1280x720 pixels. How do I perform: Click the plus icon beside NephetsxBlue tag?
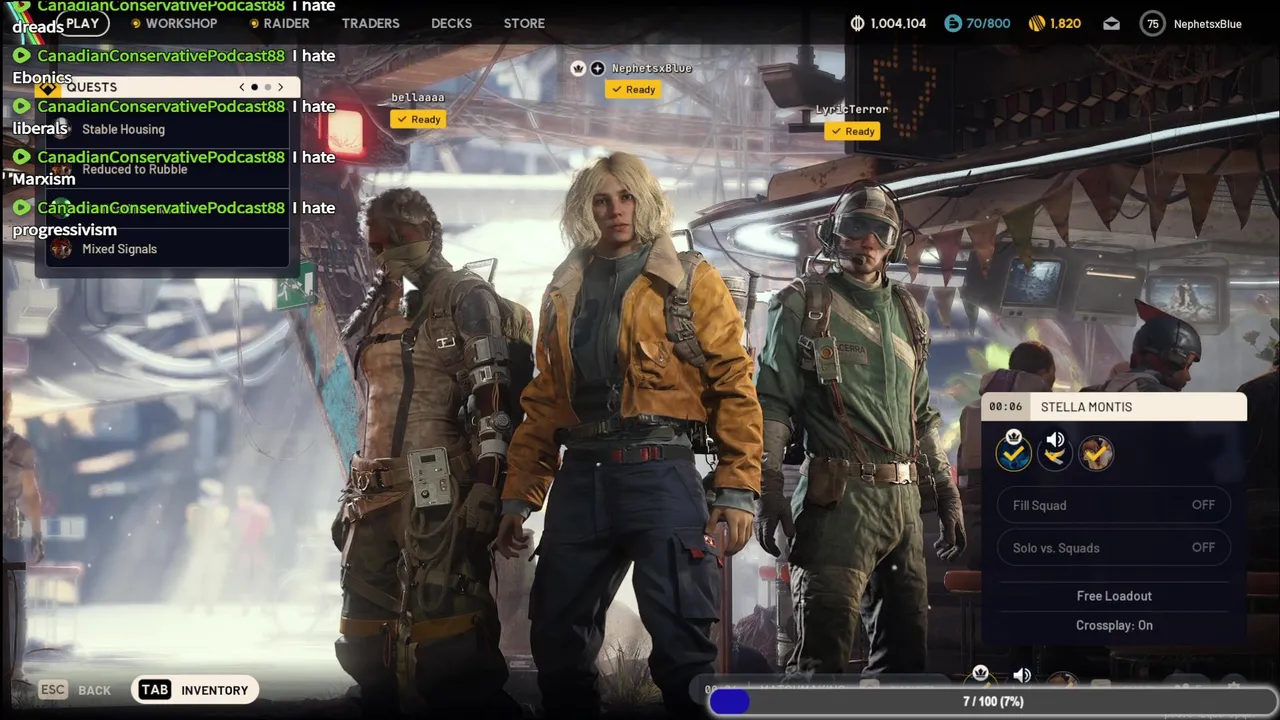[597, 68]
